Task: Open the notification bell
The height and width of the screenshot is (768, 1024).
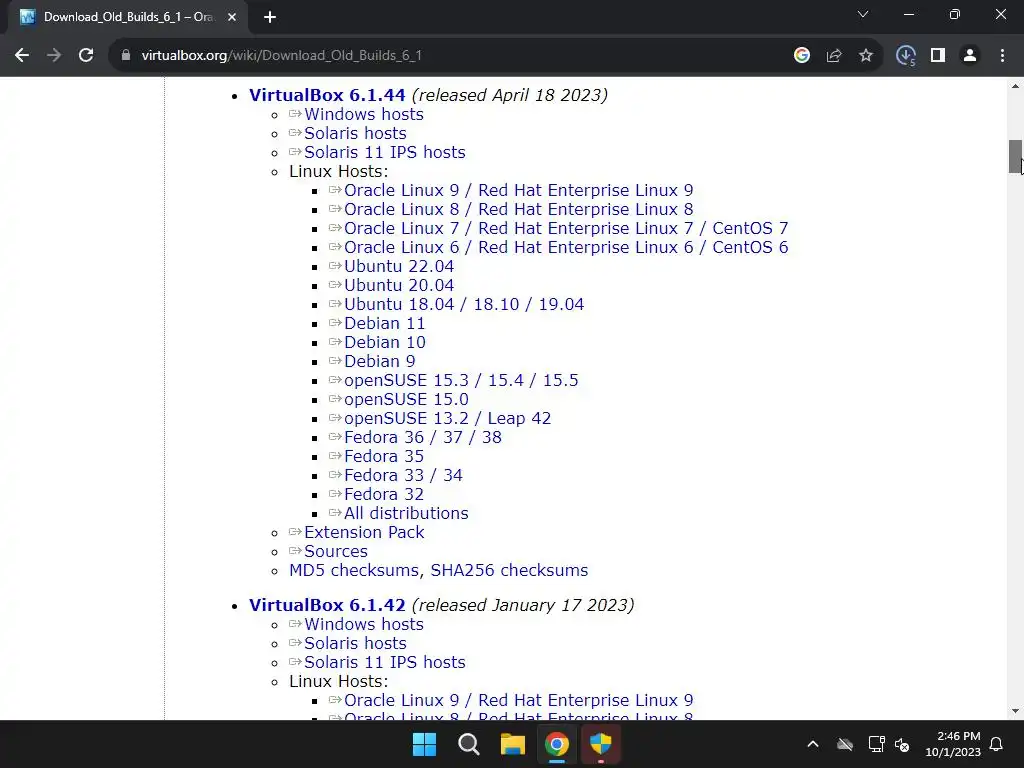Action: [997, 744]
